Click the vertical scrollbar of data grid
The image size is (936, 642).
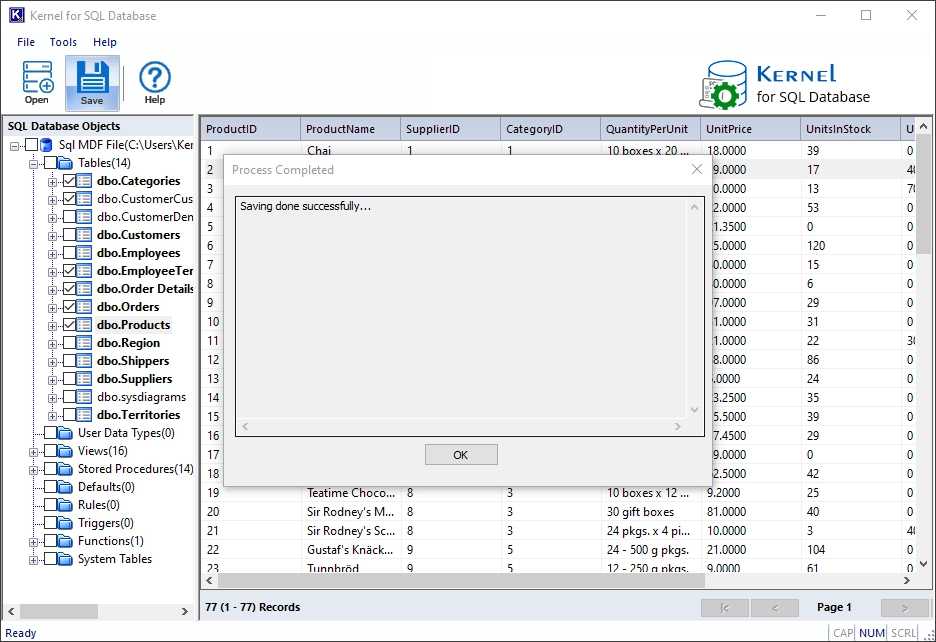point(923,194)
